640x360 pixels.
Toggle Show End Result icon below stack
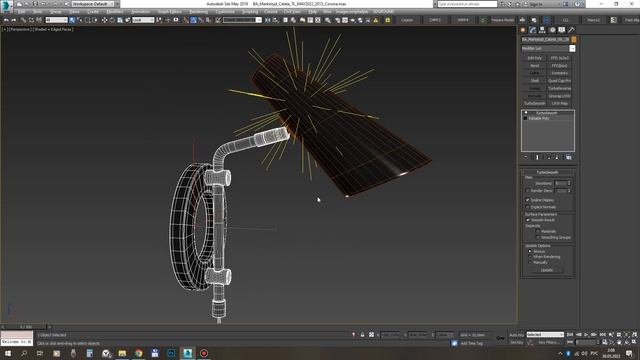tap(537, 157)
